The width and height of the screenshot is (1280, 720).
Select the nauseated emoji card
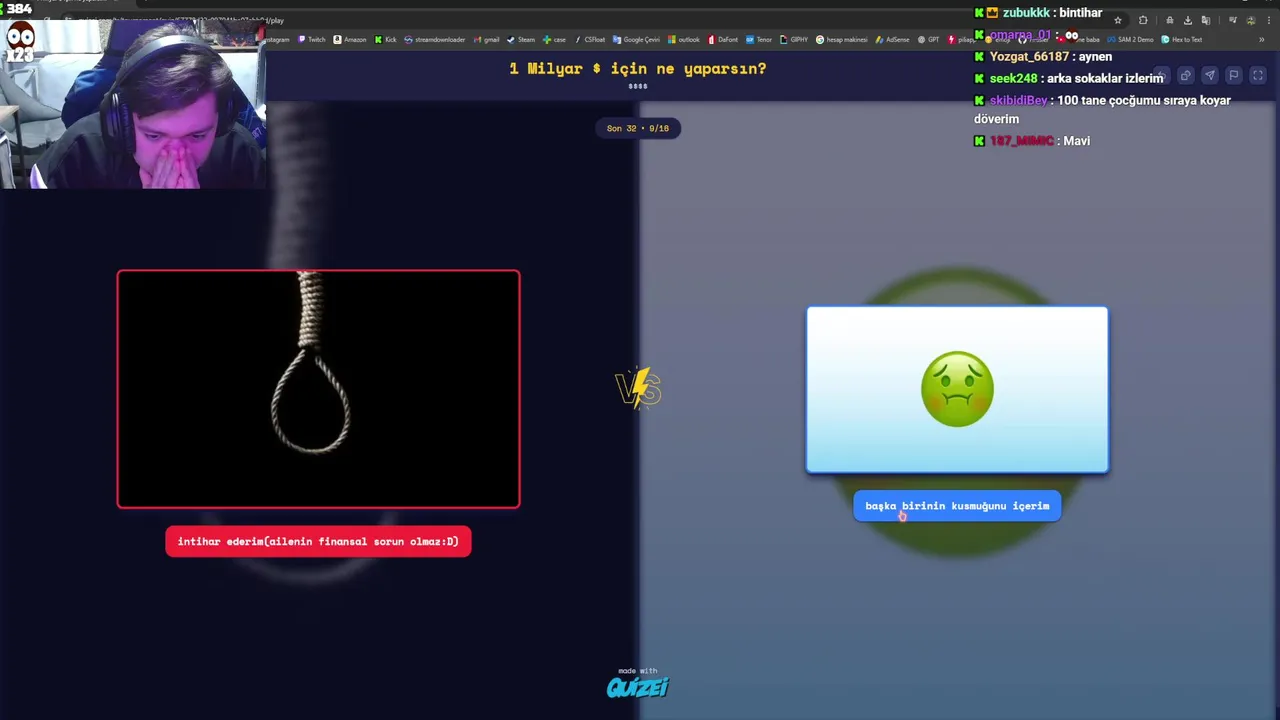point(957,389)
